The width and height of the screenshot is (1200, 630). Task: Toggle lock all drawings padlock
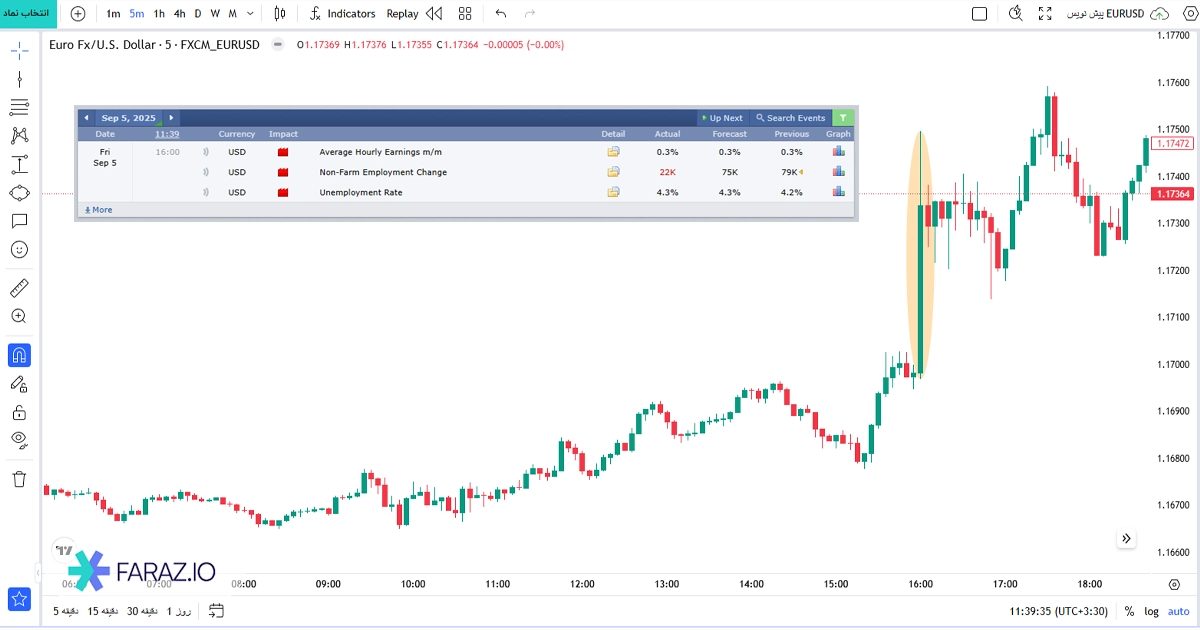[19, 412]
